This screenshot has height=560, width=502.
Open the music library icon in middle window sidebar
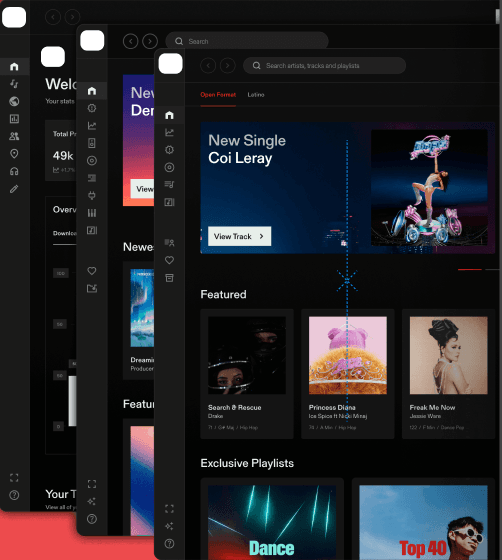[x=92, y=230]
